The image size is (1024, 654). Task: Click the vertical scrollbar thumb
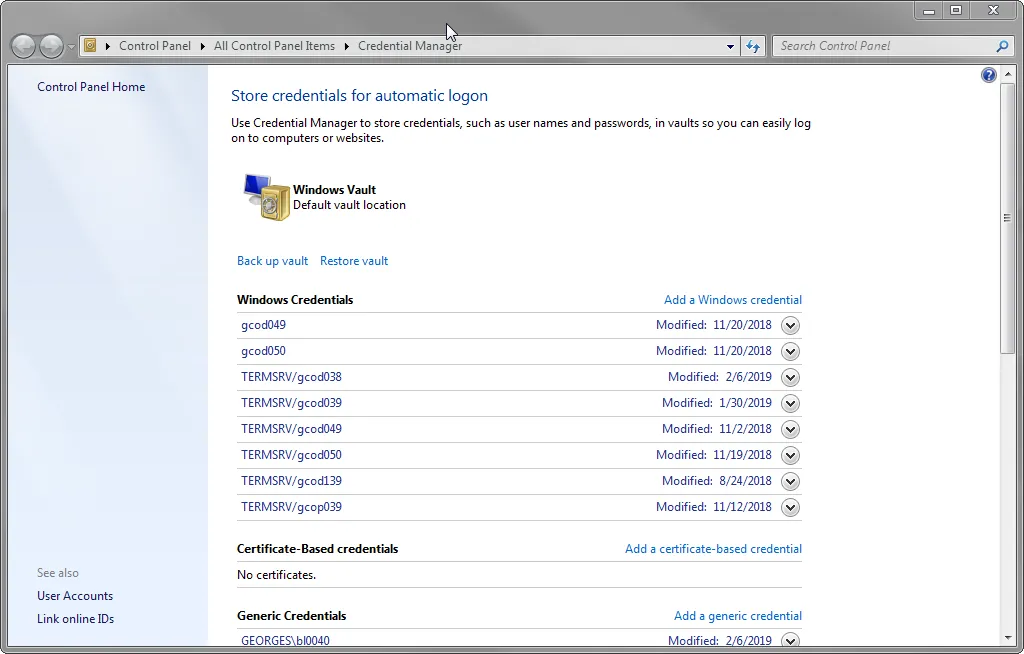click(x=1008, y=218)
